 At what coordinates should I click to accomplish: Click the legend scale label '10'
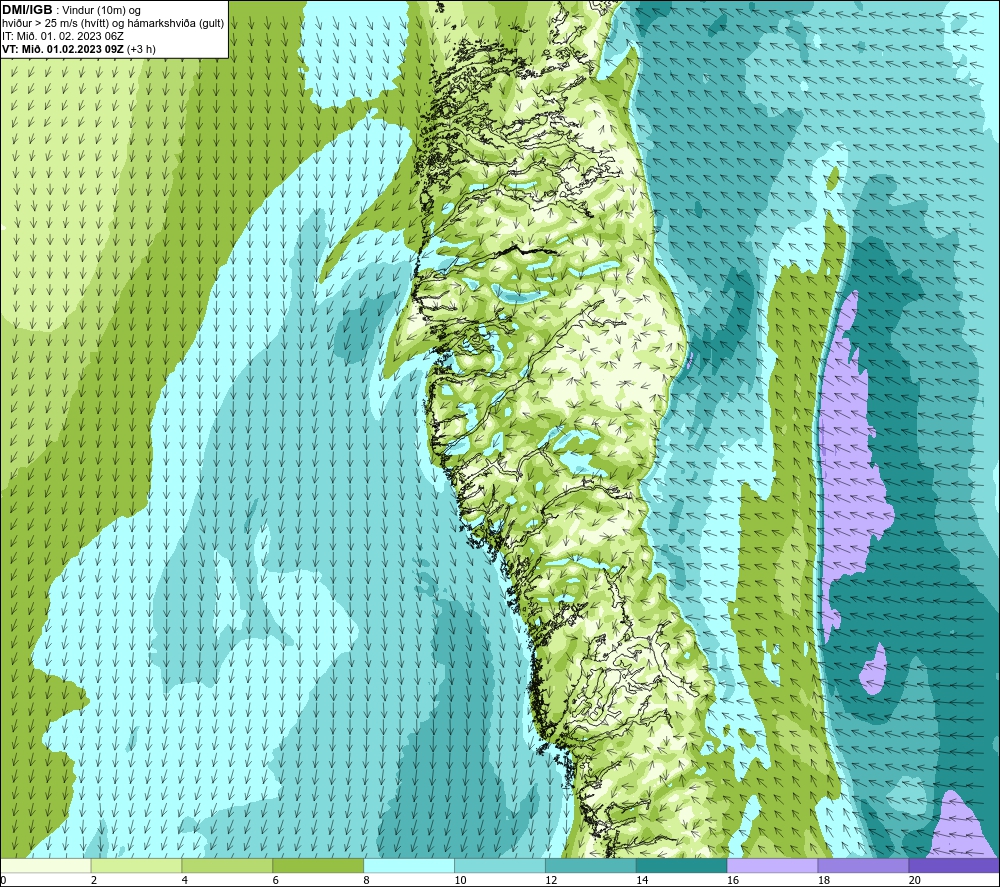(460, 880)
